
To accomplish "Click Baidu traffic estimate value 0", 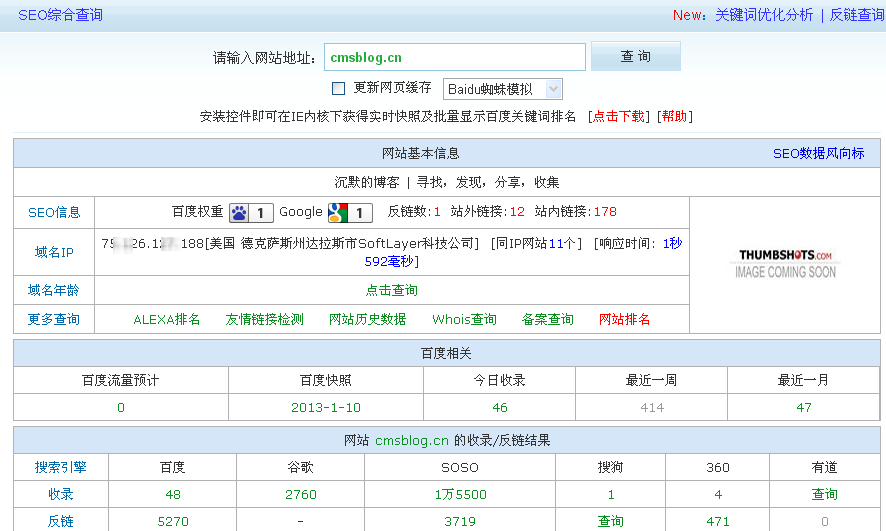I will (121, 408).
